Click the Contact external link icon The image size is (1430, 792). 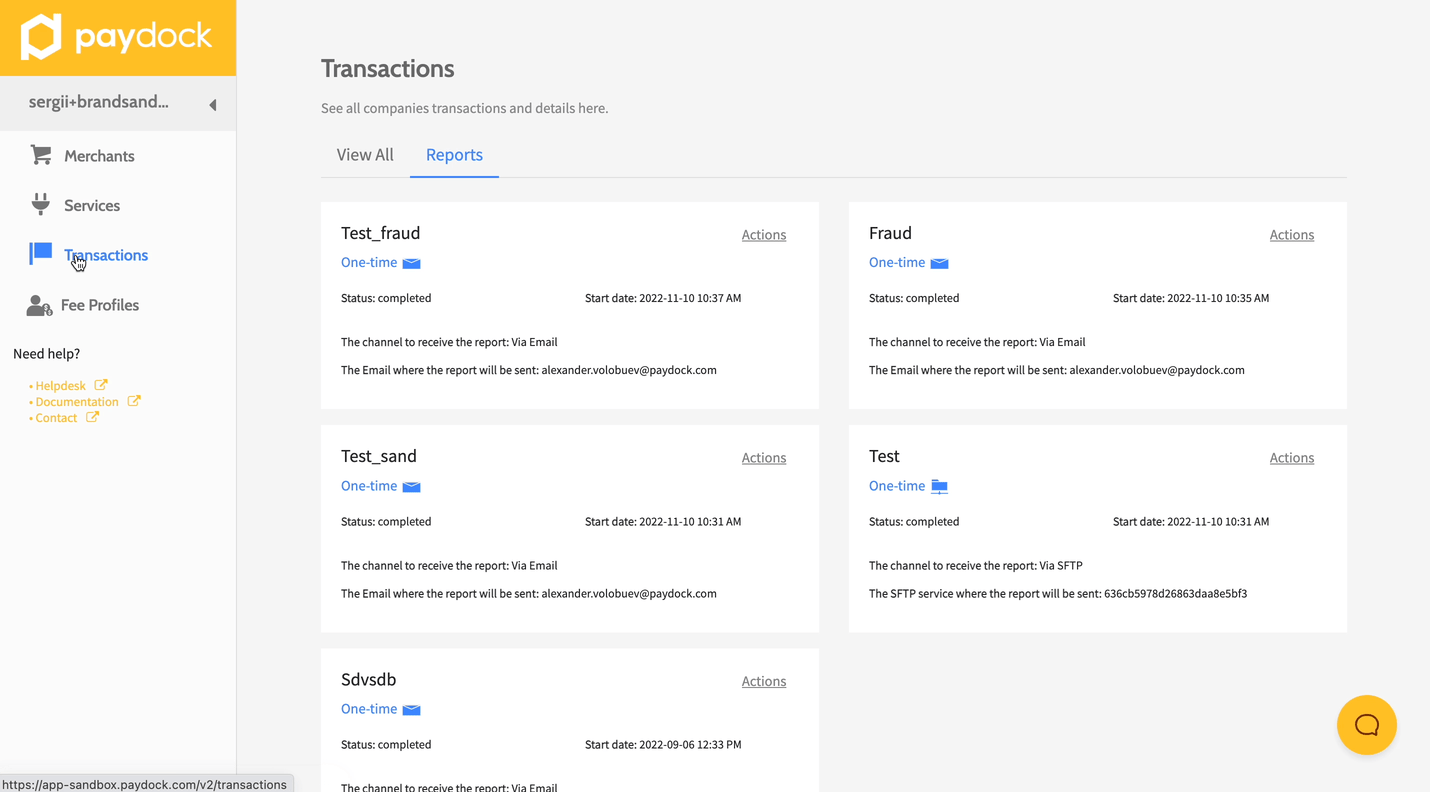(x=92, y=417)
